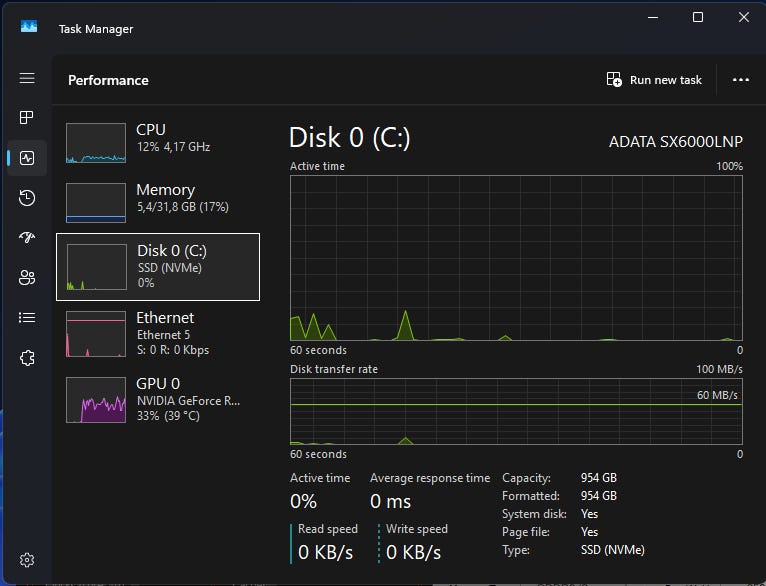Select the Performance page icon in sidebar
Screen dimensions: 766x586
click(27, 158)
